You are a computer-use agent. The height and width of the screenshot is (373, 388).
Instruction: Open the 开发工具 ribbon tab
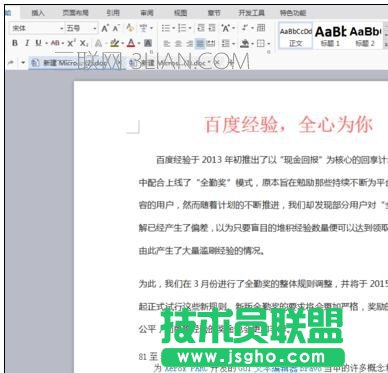[x=251, y=13]
